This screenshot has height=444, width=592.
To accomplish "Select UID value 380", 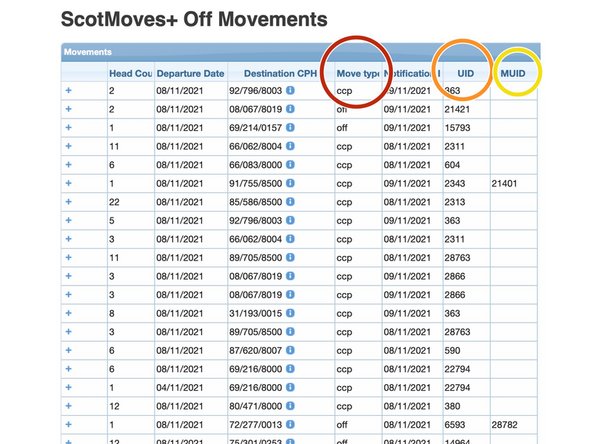I will click(452, 406).
